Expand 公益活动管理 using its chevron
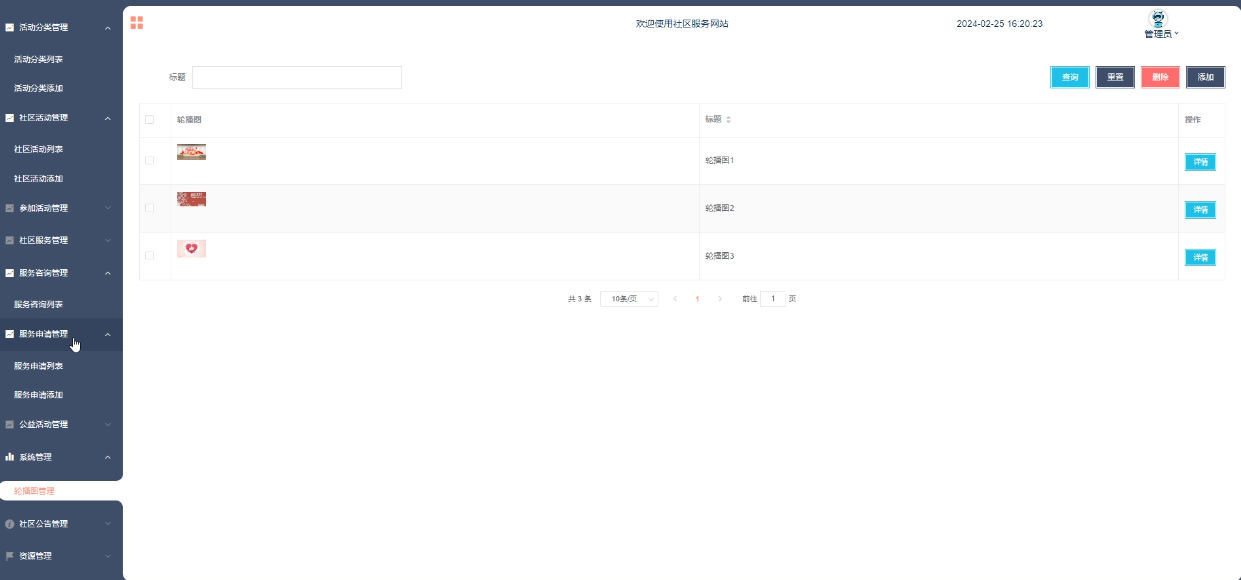 [108, 425]
